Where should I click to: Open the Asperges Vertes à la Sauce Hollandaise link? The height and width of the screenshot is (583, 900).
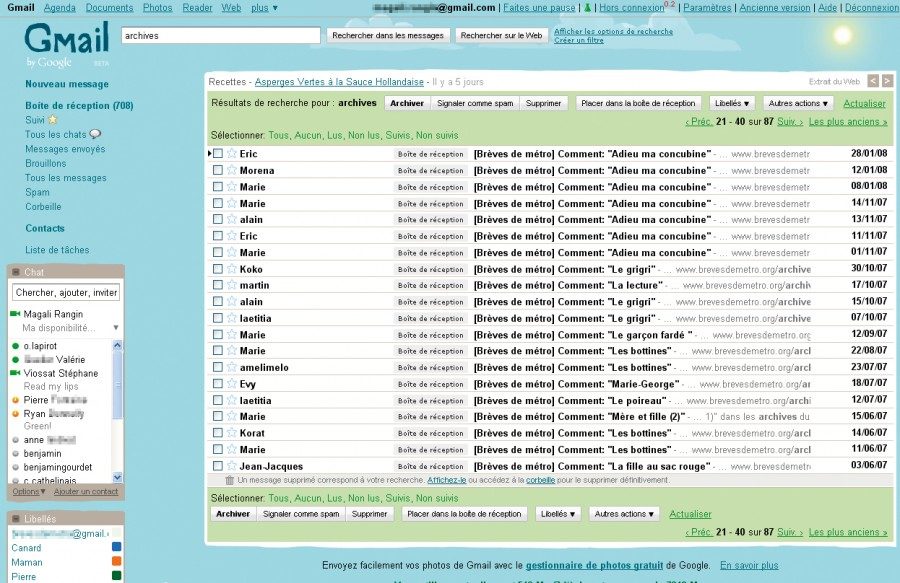pyautogui.click(x=339, y=82)
